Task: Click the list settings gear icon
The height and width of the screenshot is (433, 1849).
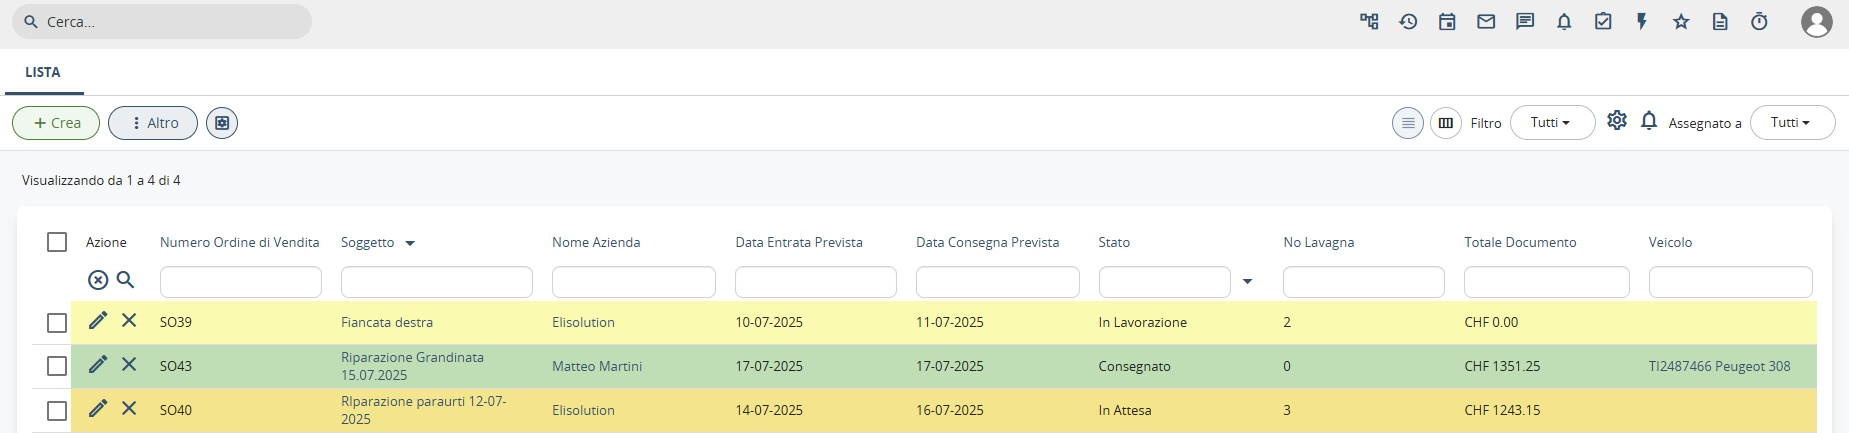Action: 1617,121
